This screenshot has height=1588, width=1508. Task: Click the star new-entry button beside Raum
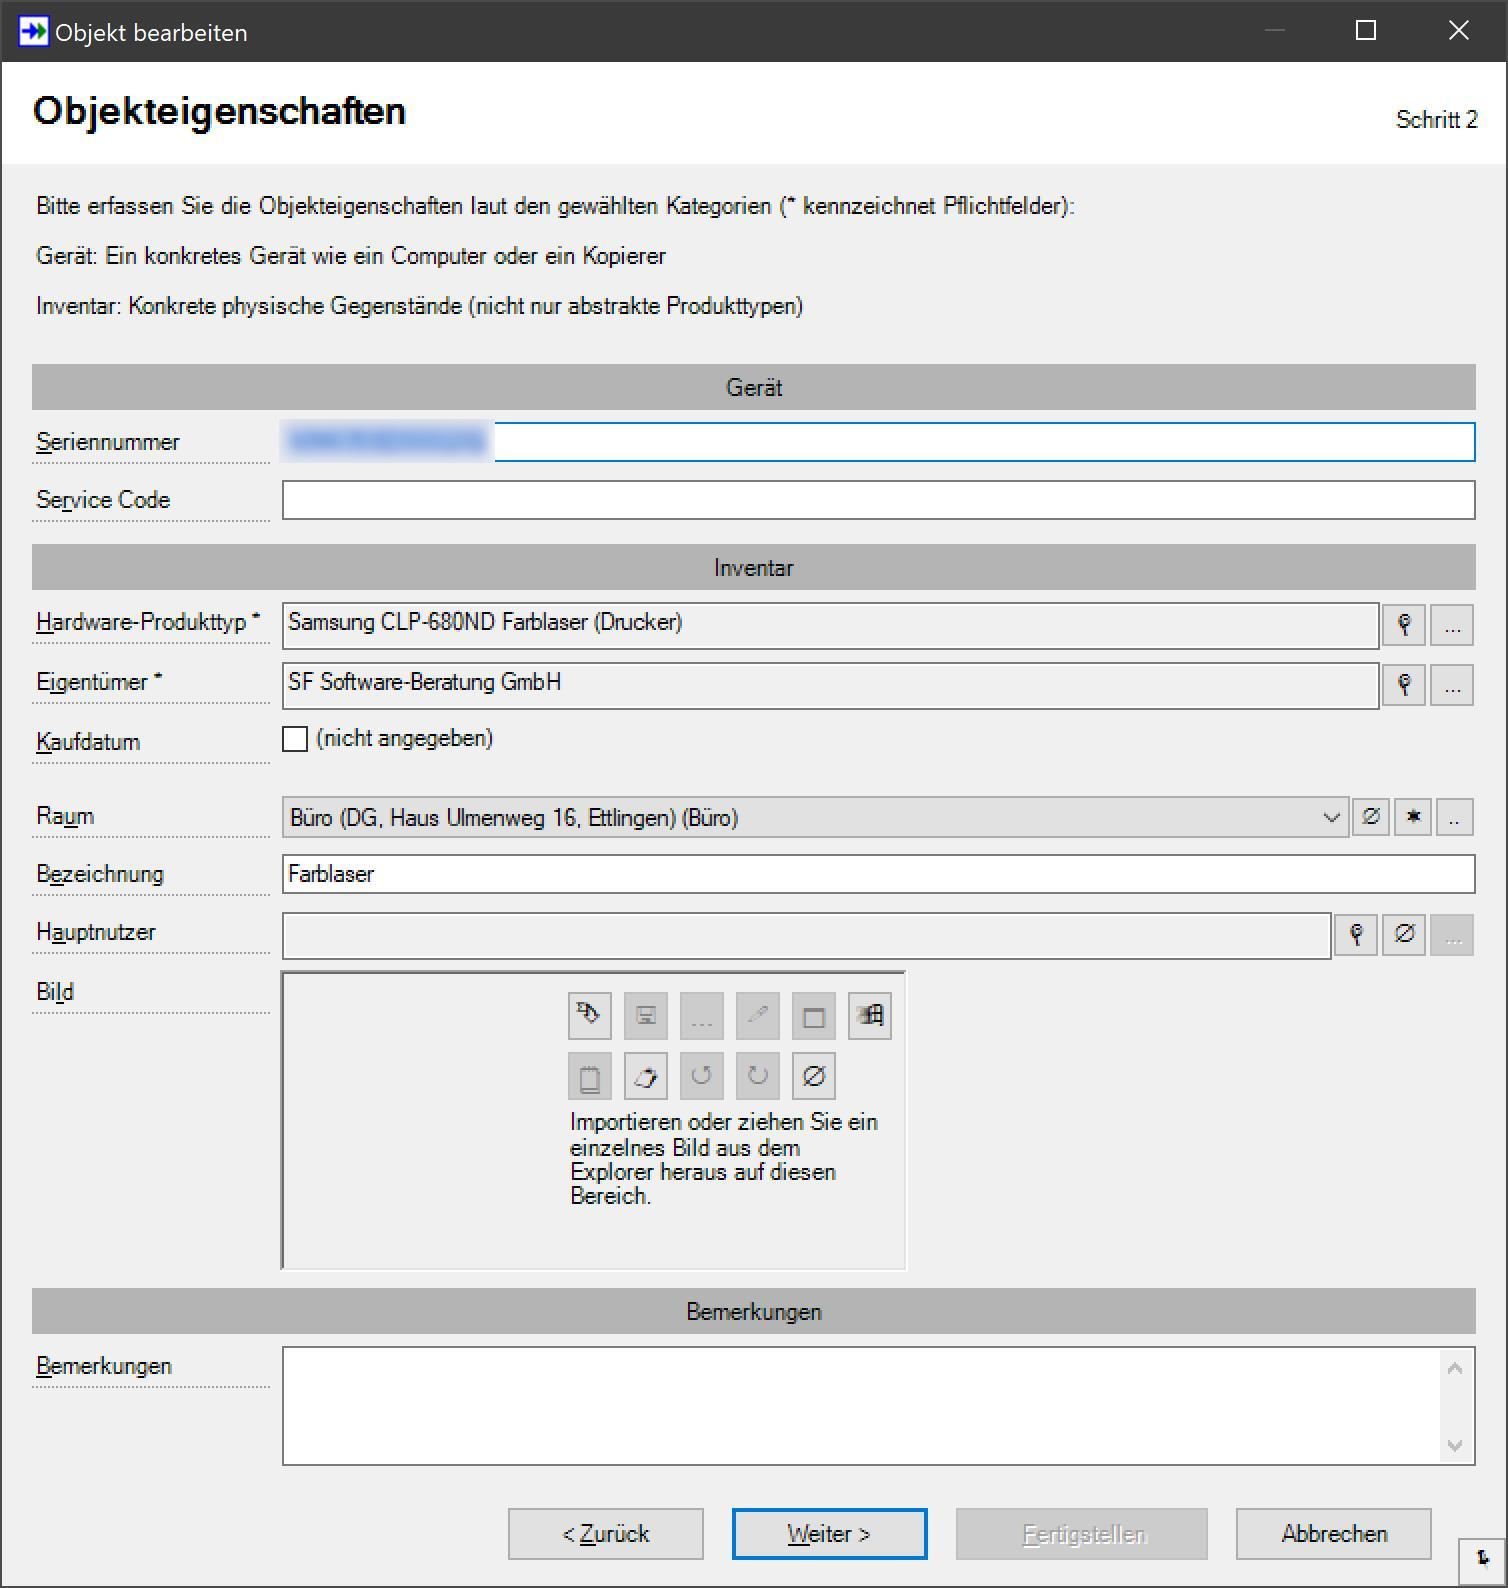pos(1413,817)
